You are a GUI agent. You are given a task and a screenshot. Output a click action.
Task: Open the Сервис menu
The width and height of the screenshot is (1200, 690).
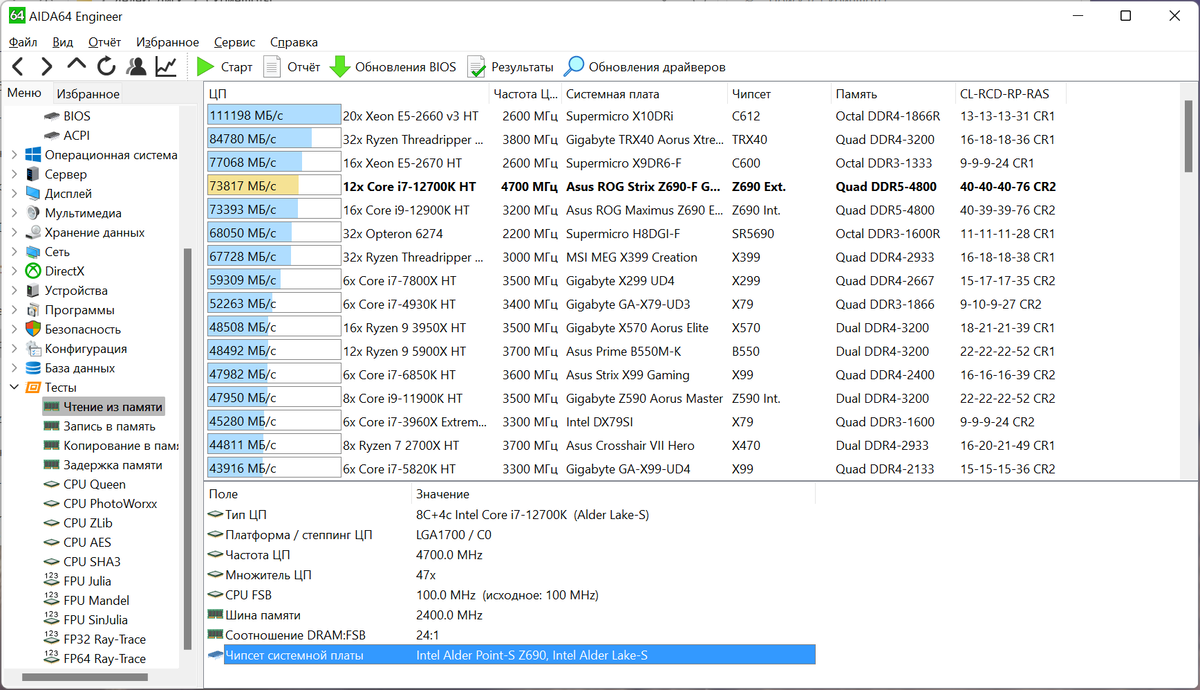coord(234,42)
